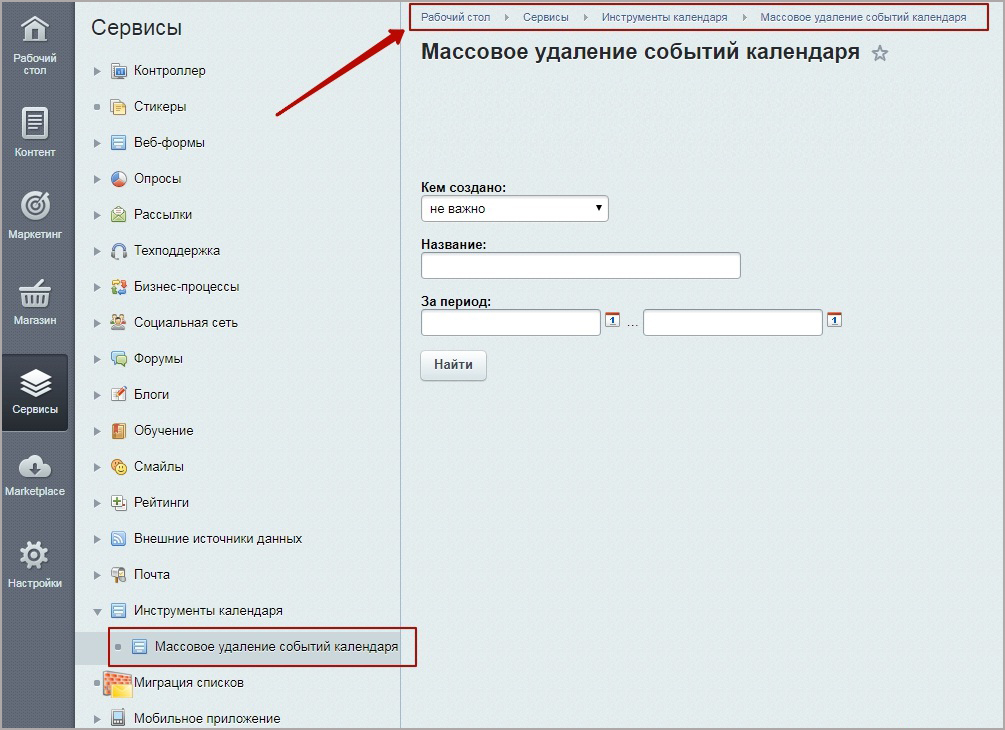
Task: Click the Найти search button
Action: tap(452, 365)
